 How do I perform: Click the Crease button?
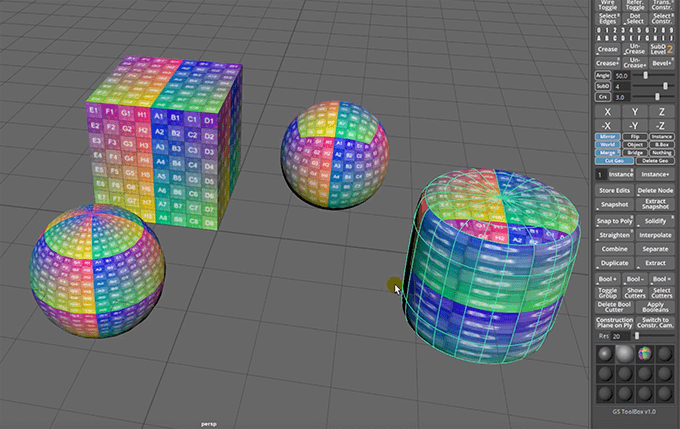[x=608, y=49]
